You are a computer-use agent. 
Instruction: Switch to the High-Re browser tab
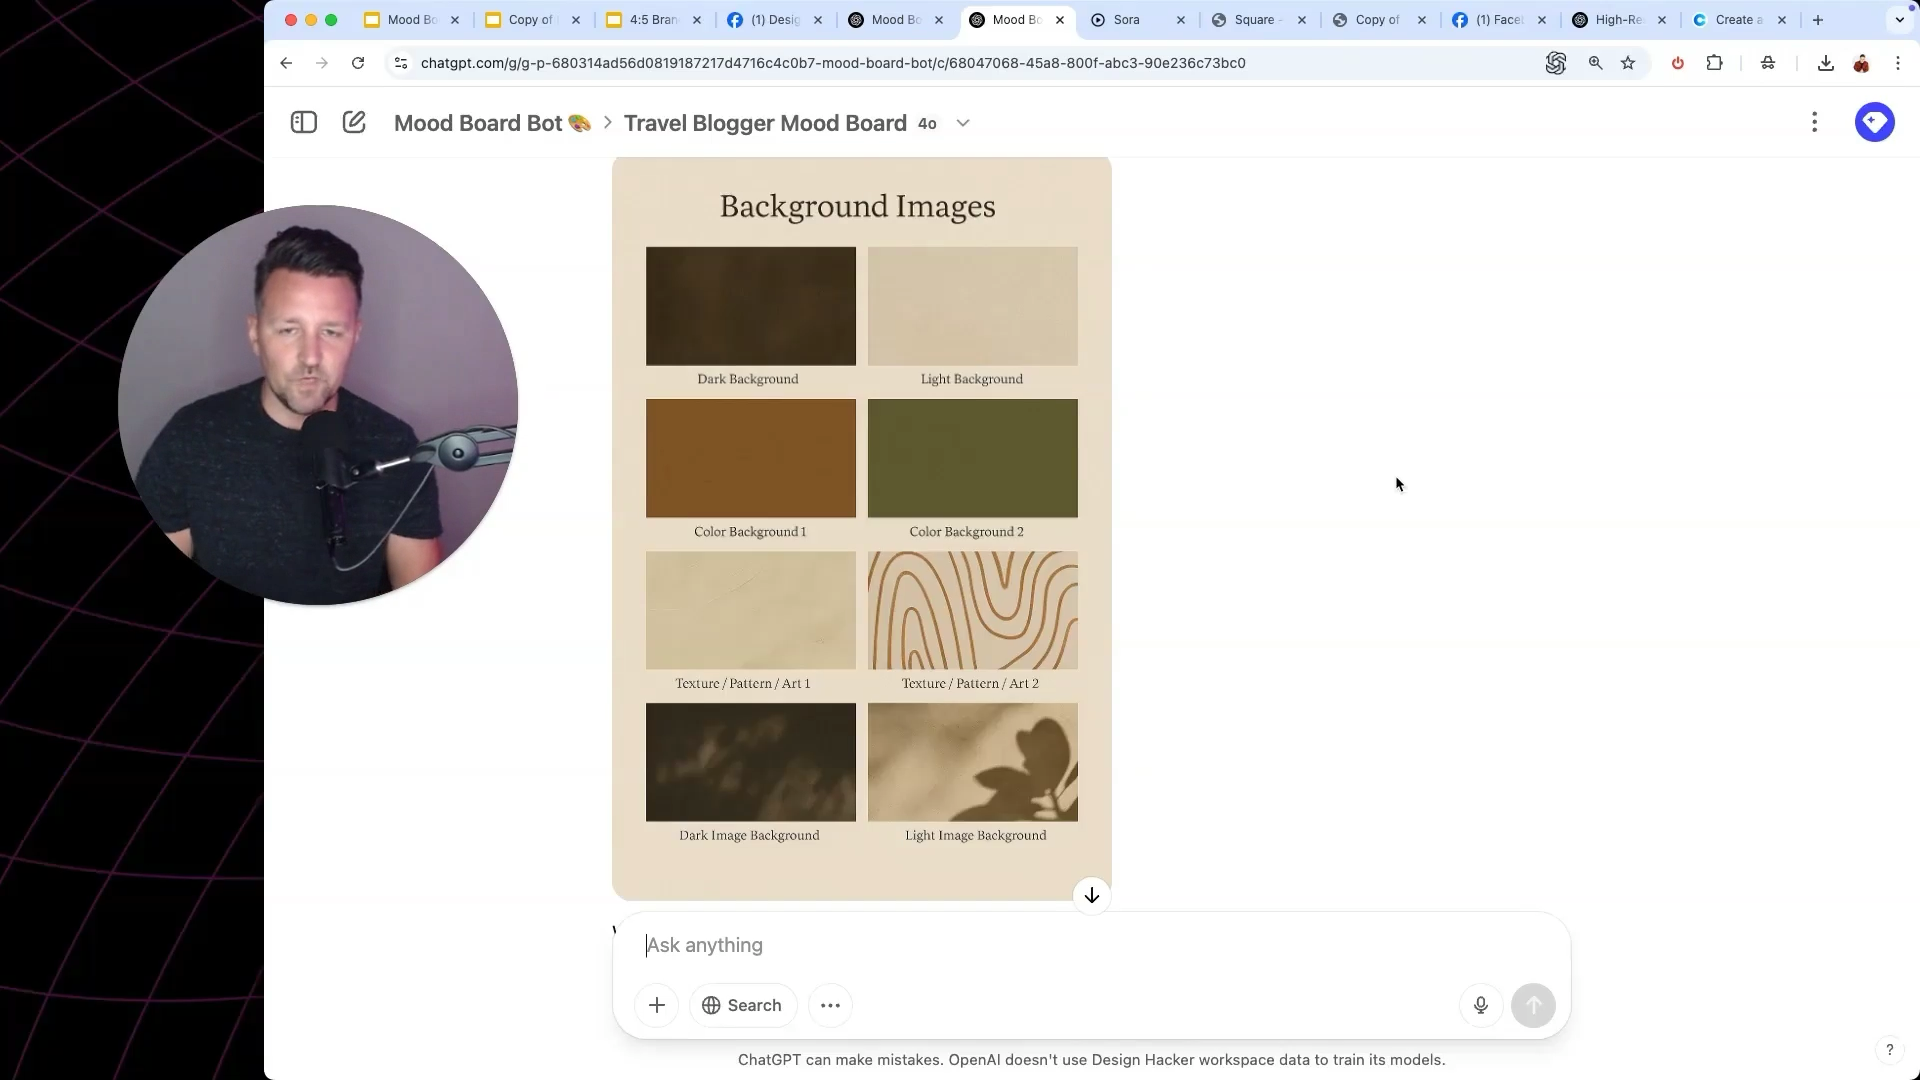[x=1617, y=20]
